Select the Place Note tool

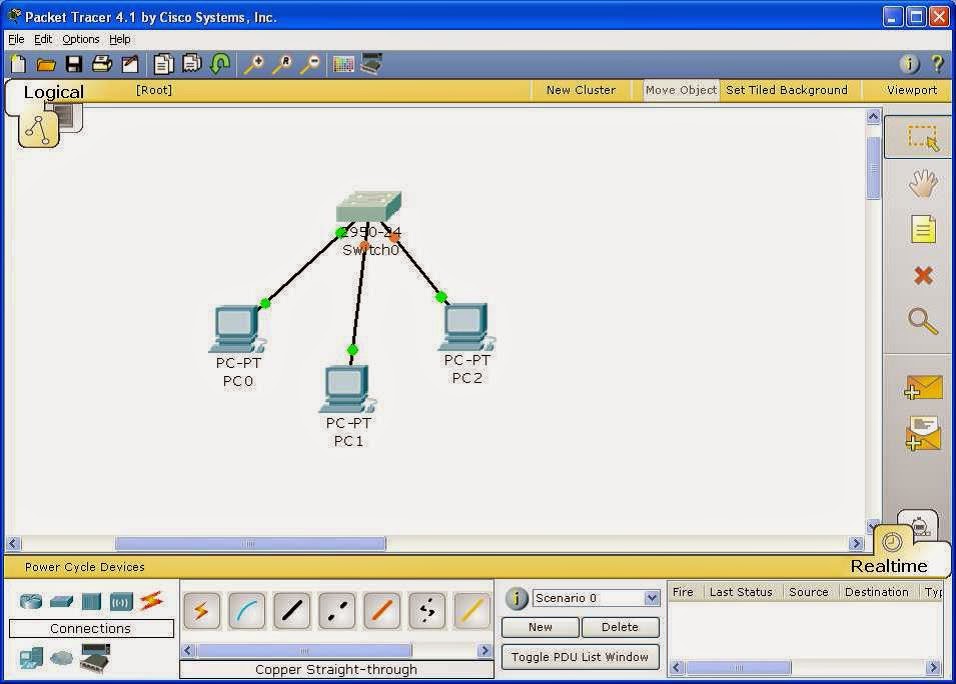point(922,229)
